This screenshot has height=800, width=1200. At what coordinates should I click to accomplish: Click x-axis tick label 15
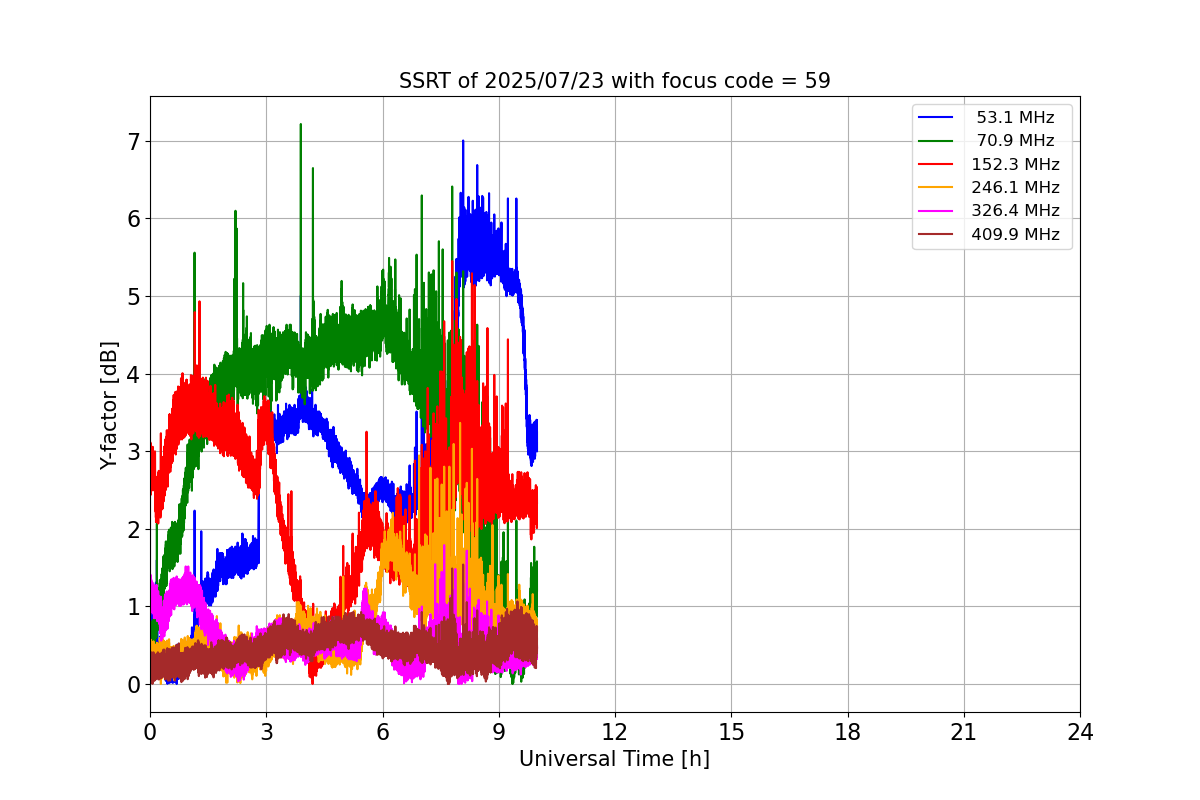pos(731,732)
